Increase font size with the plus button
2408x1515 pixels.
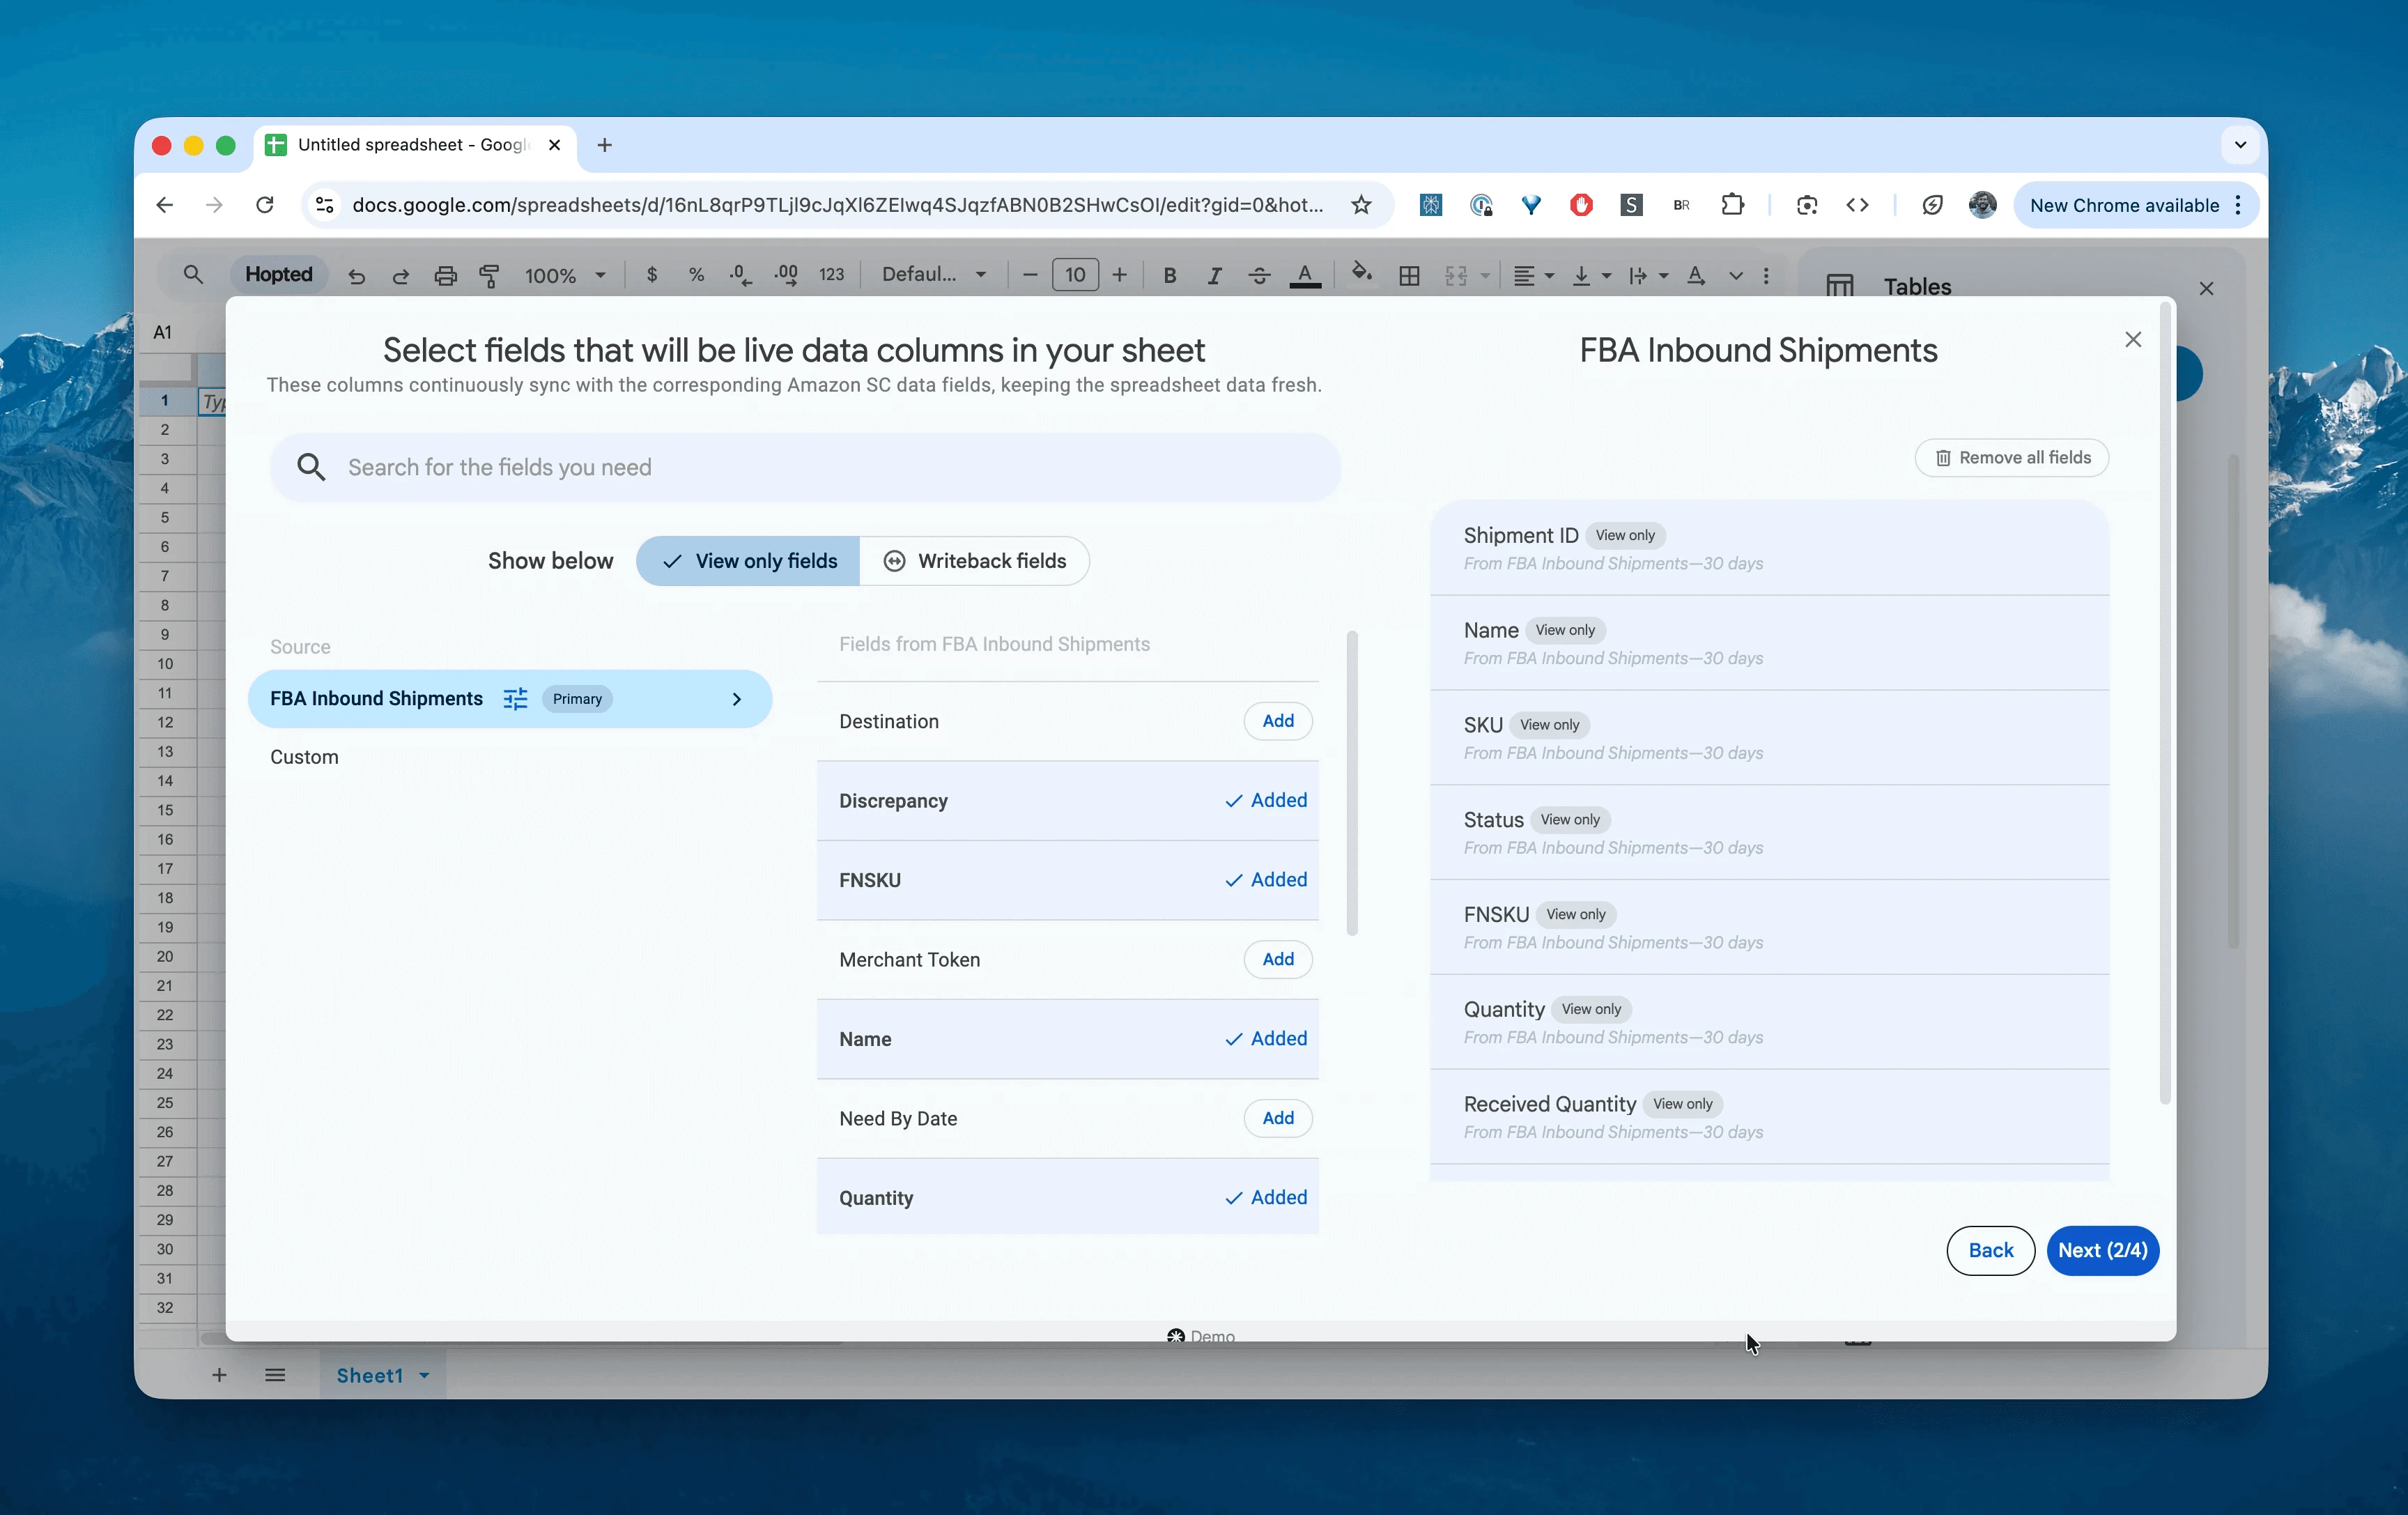coord(1120,275)
